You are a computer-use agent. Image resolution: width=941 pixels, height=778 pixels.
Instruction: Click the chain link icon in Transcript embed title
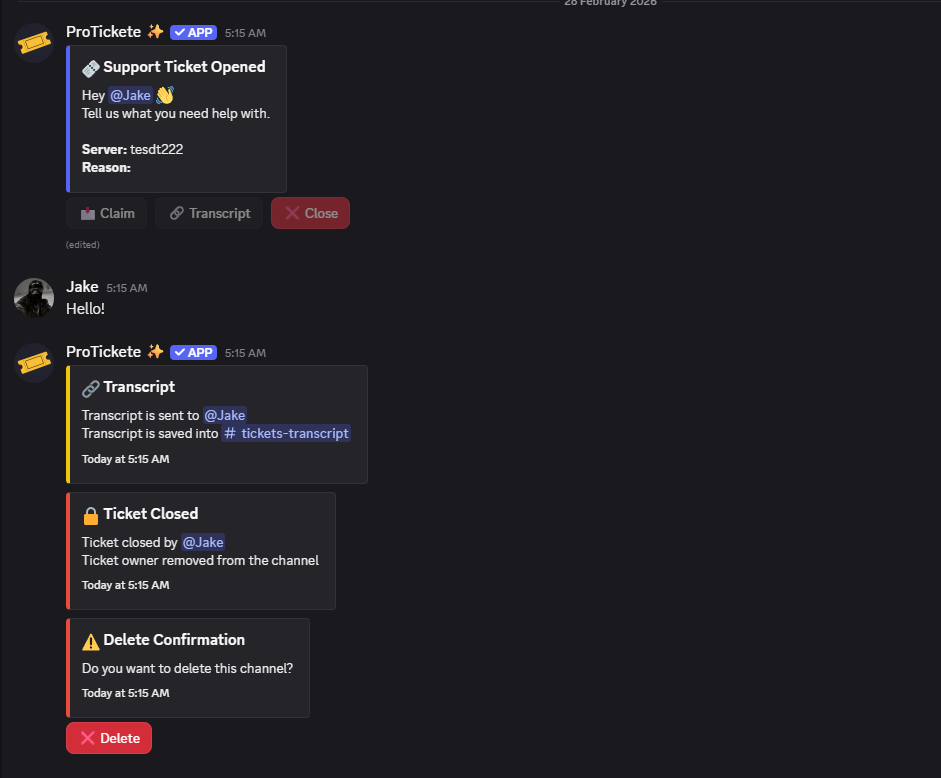click(90, 387)
